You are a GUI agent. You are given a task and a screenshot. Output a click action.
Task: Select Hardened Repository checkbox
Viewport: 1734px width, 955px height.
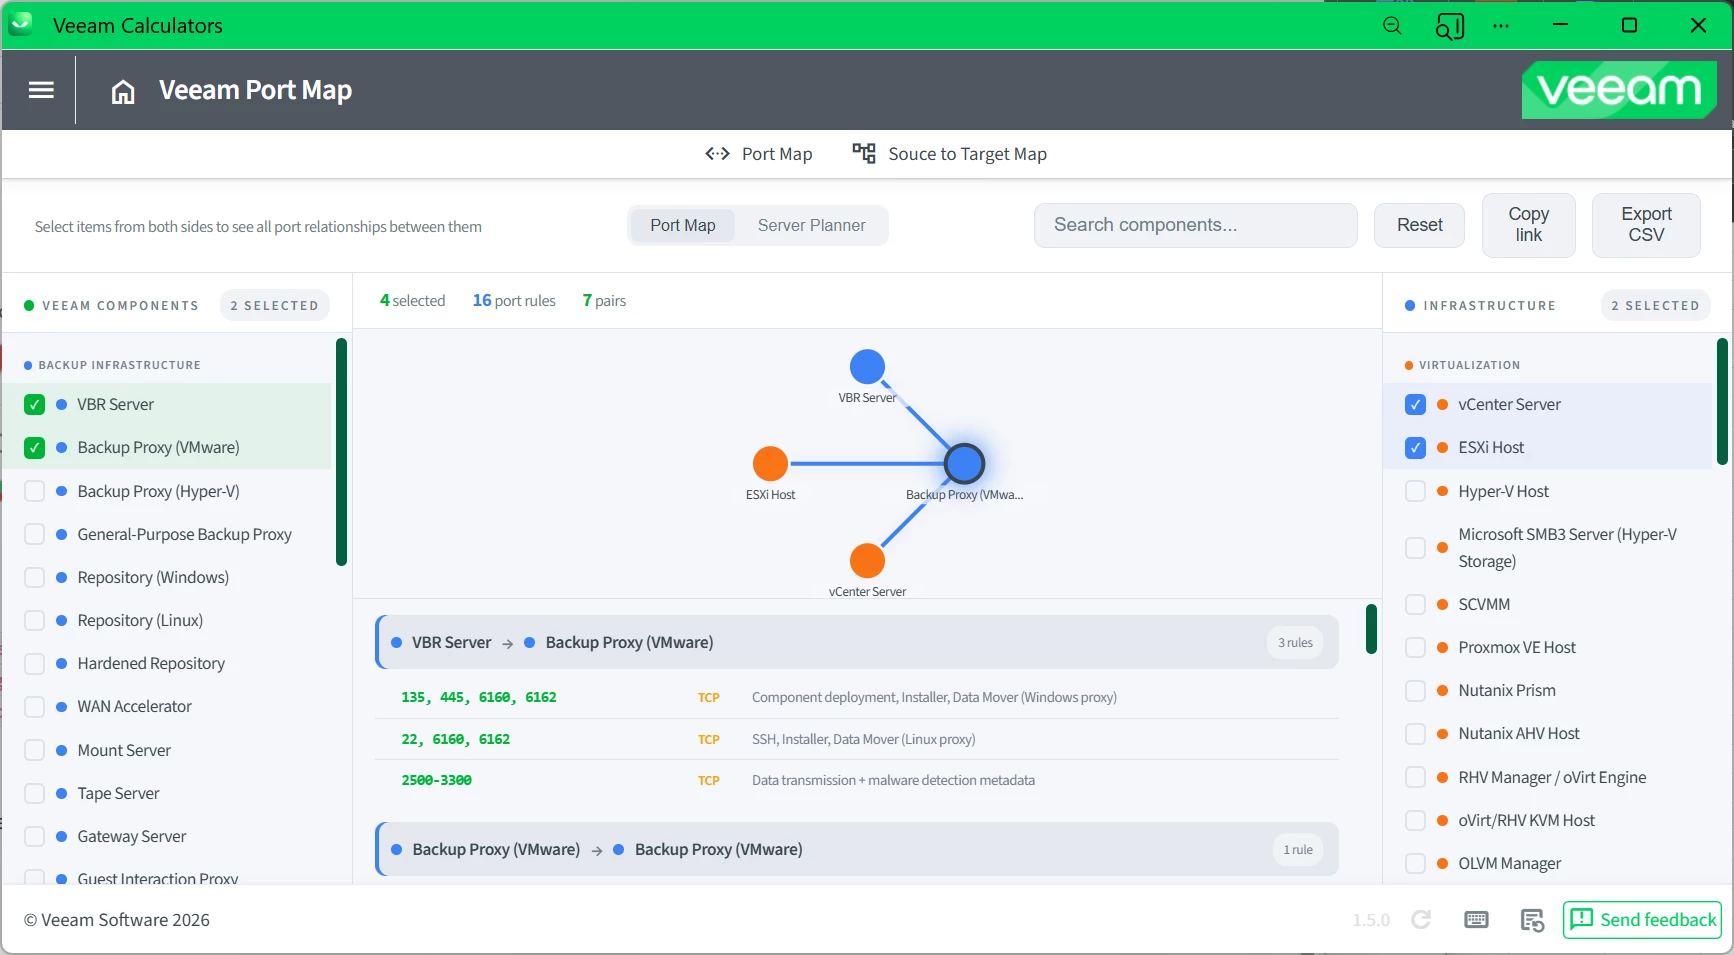pos(35,664)
